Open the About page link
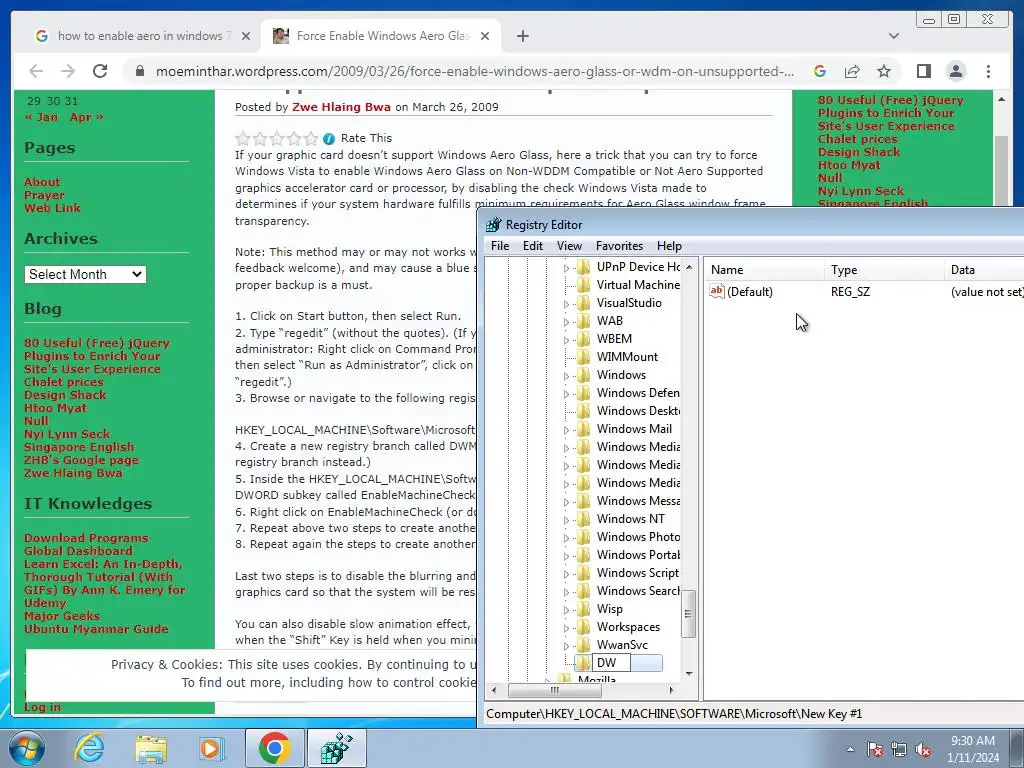 point(42,182)
